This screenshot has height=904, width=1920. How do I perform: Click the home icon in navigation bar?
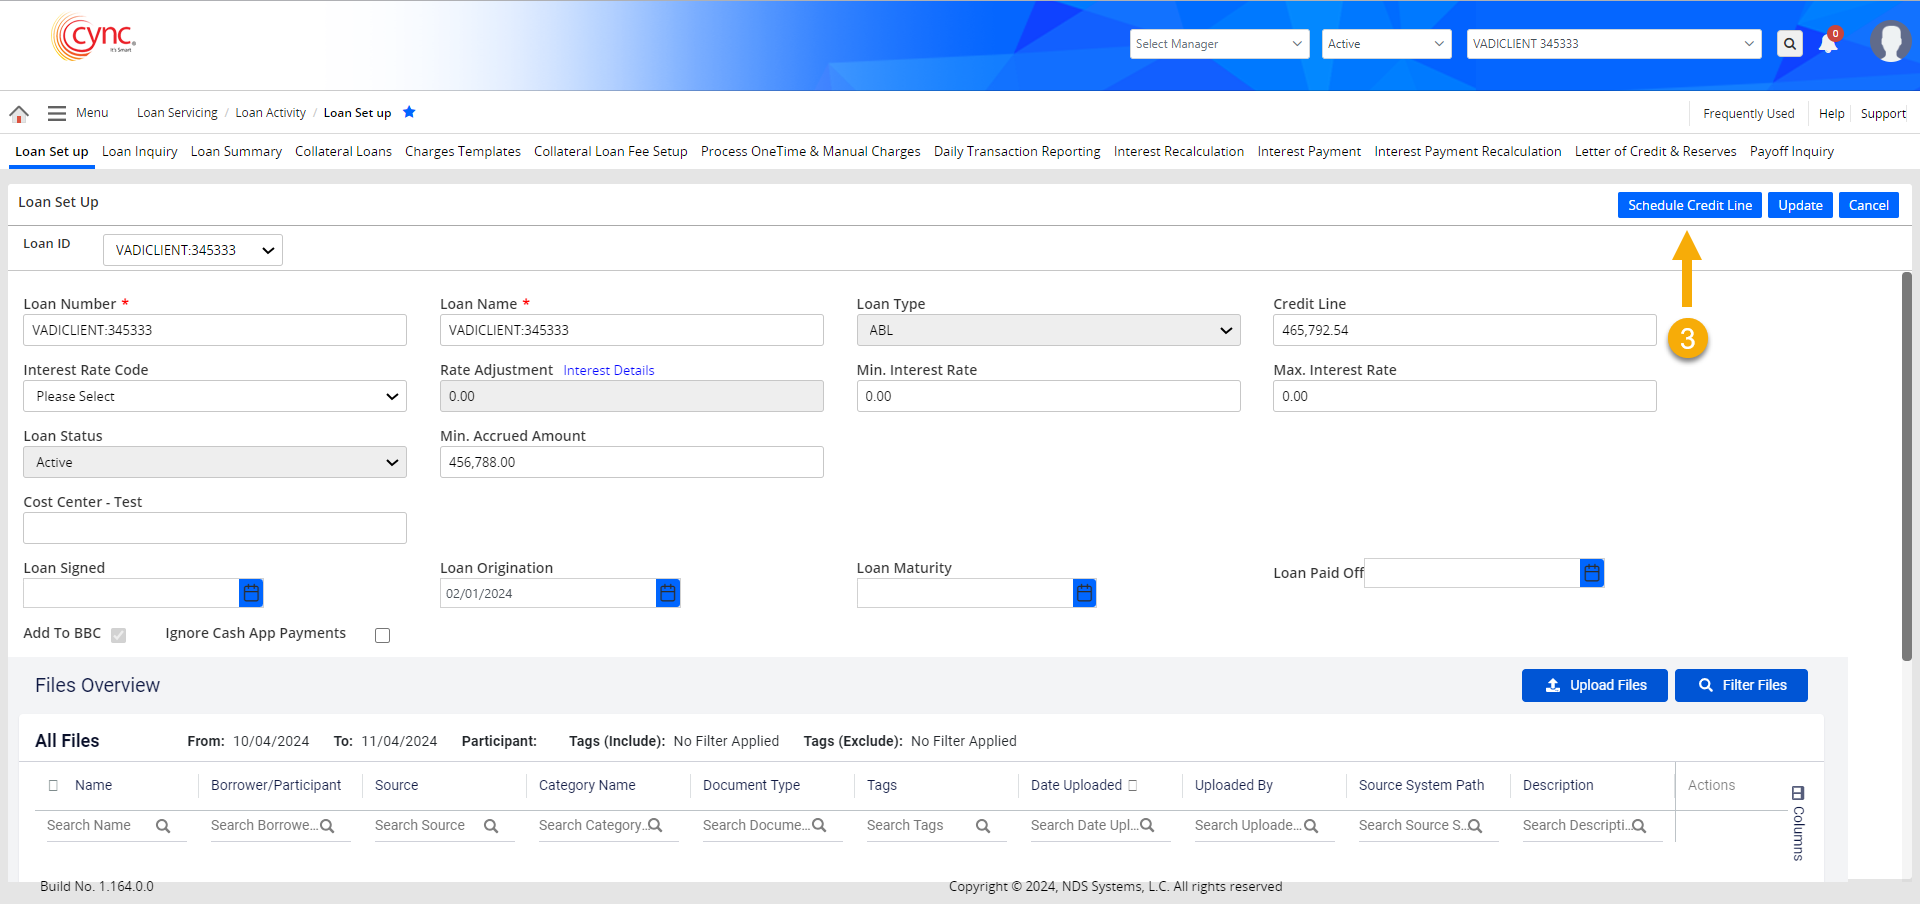pyautogui.click(x=19, y=113)
